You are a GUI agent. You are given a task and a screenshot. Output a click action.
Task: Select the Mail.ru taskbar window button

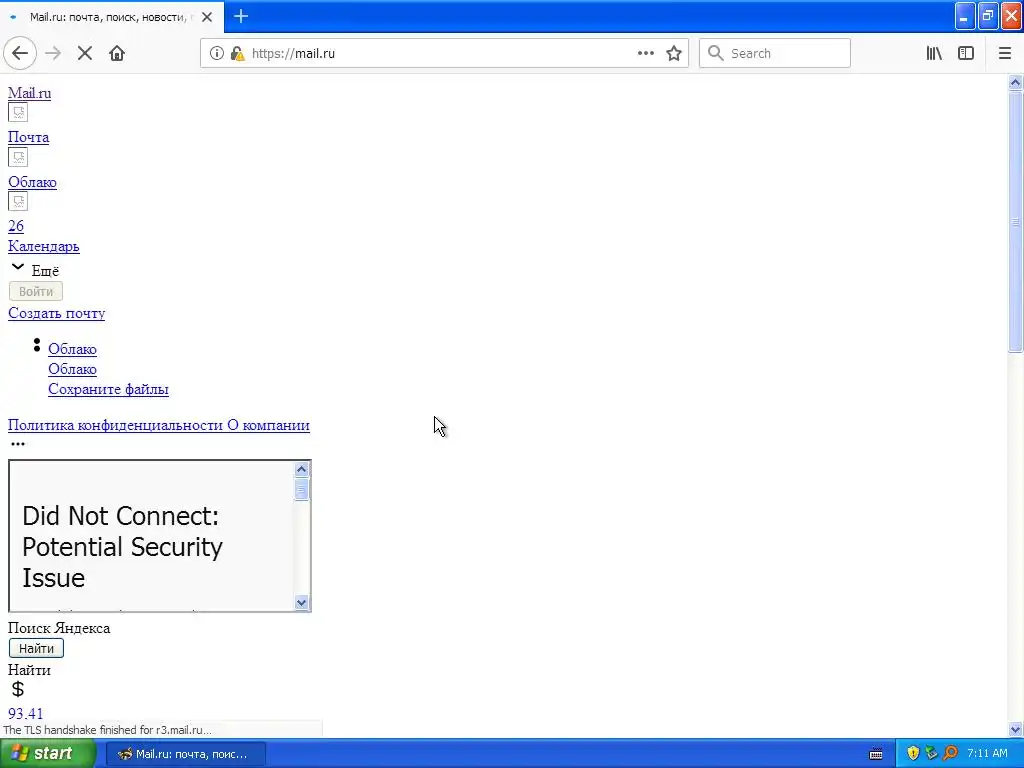click(x=185, y=754)
